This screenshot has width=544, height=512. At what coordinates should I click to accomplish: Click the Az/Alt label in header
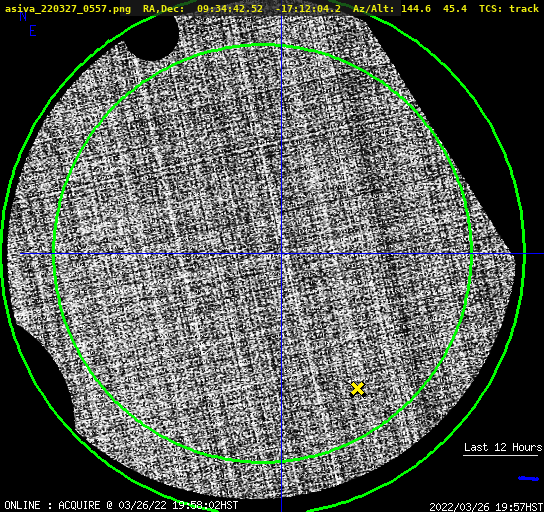(x=374, y=8)
